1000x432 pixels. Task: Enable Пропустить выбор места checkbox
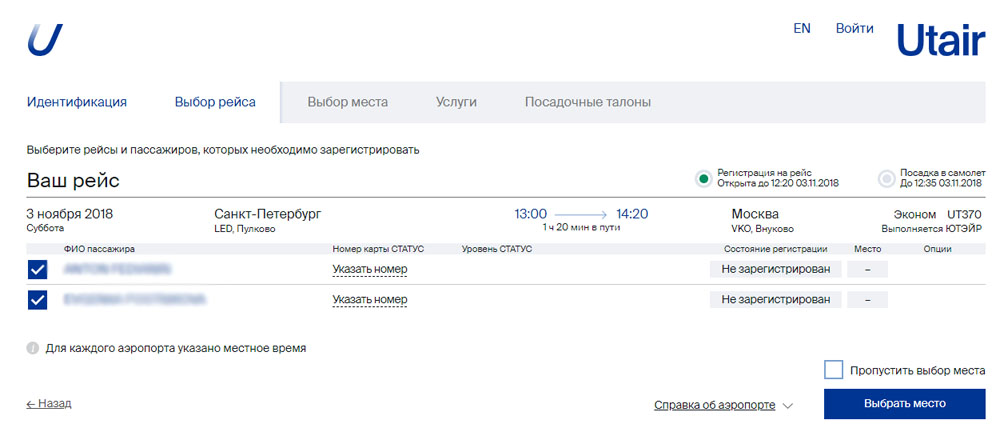tap(834, 370)
